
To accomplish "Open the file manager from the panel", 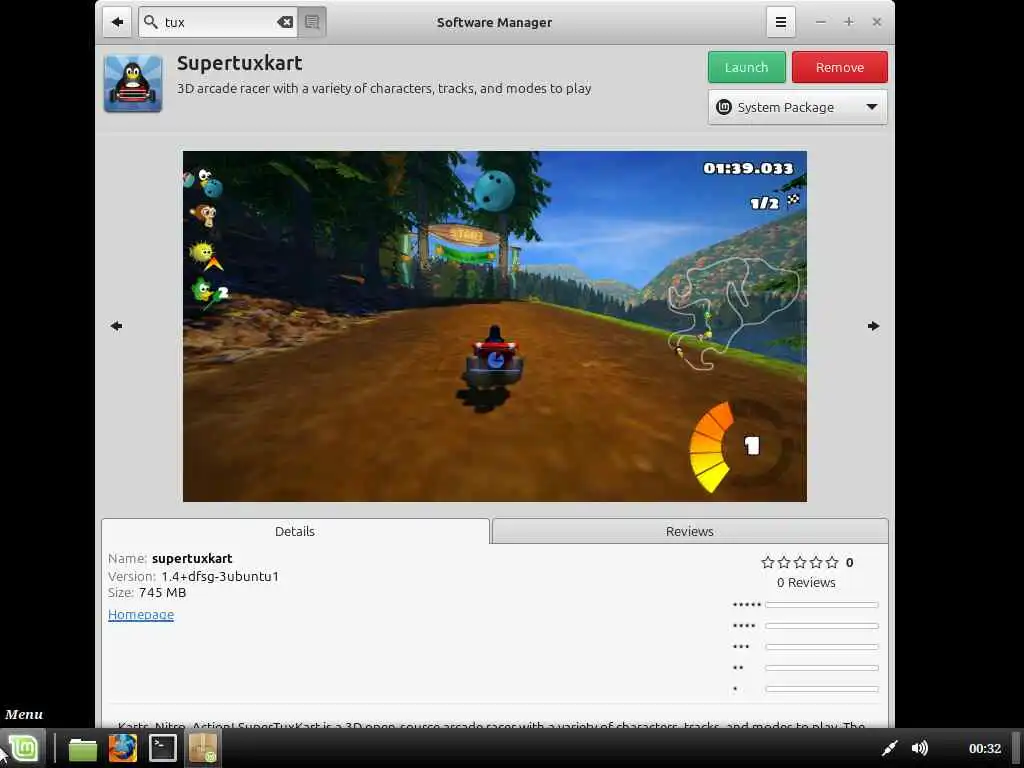I will click(x=83, y=748).
